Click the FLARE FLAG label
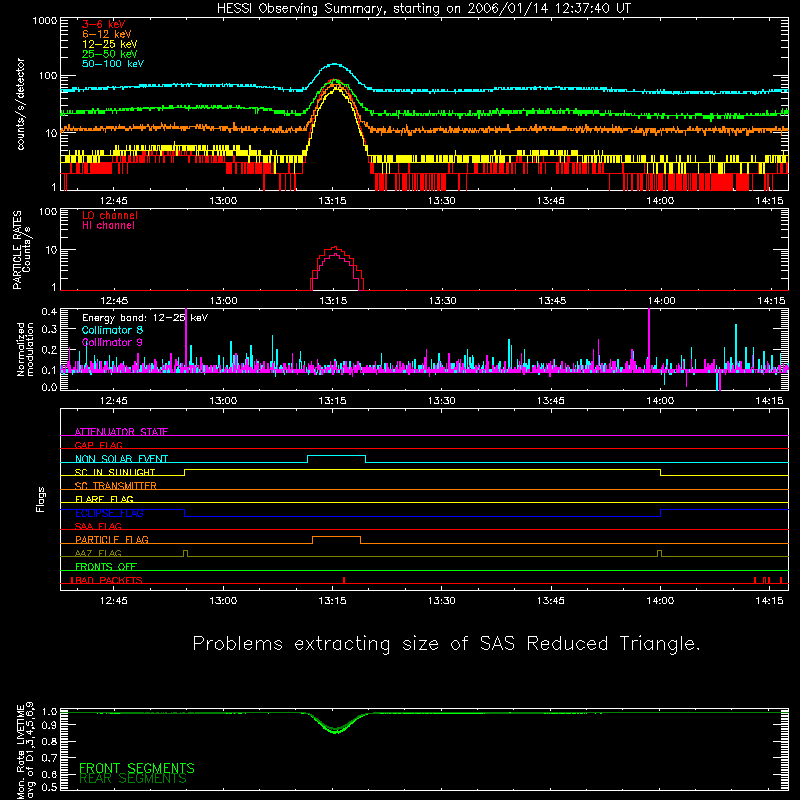800x800 pixels. [104, 499]
